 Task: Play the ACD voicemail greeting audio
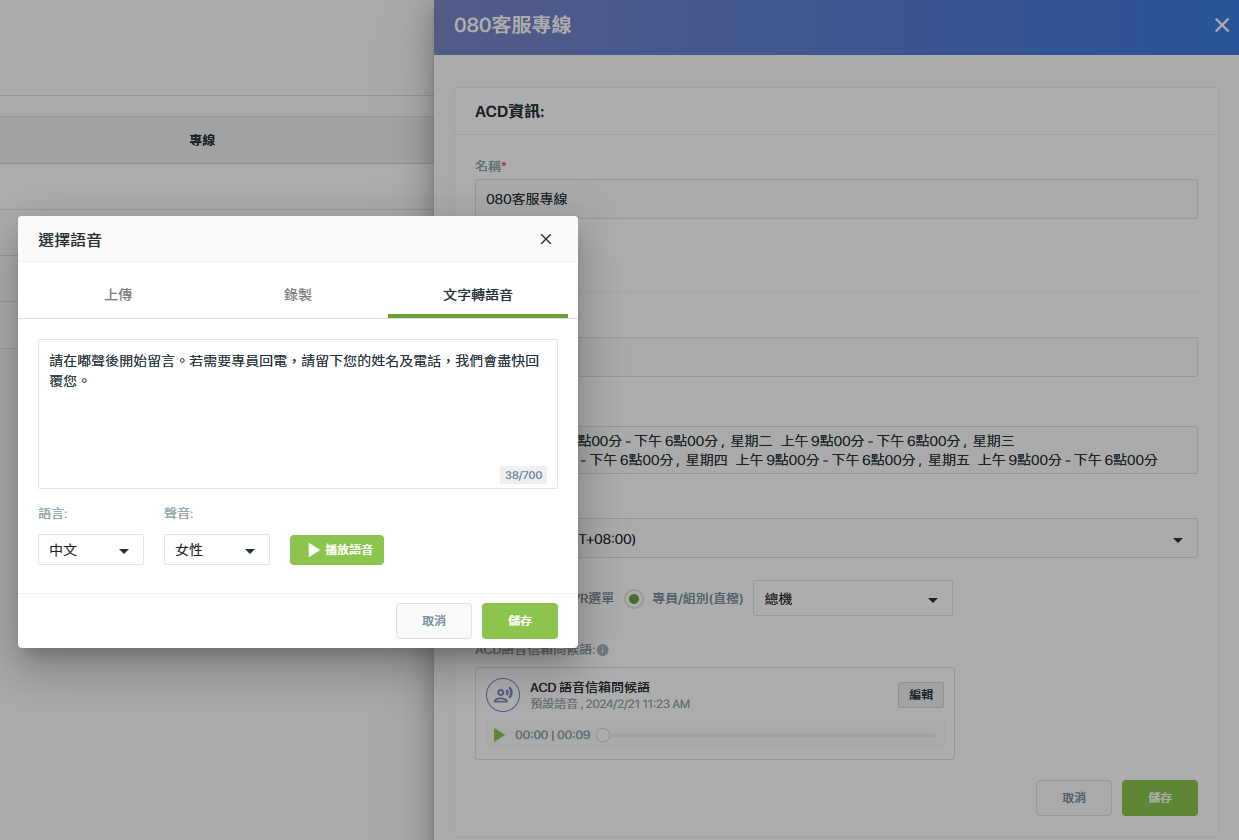pos(498,735)
